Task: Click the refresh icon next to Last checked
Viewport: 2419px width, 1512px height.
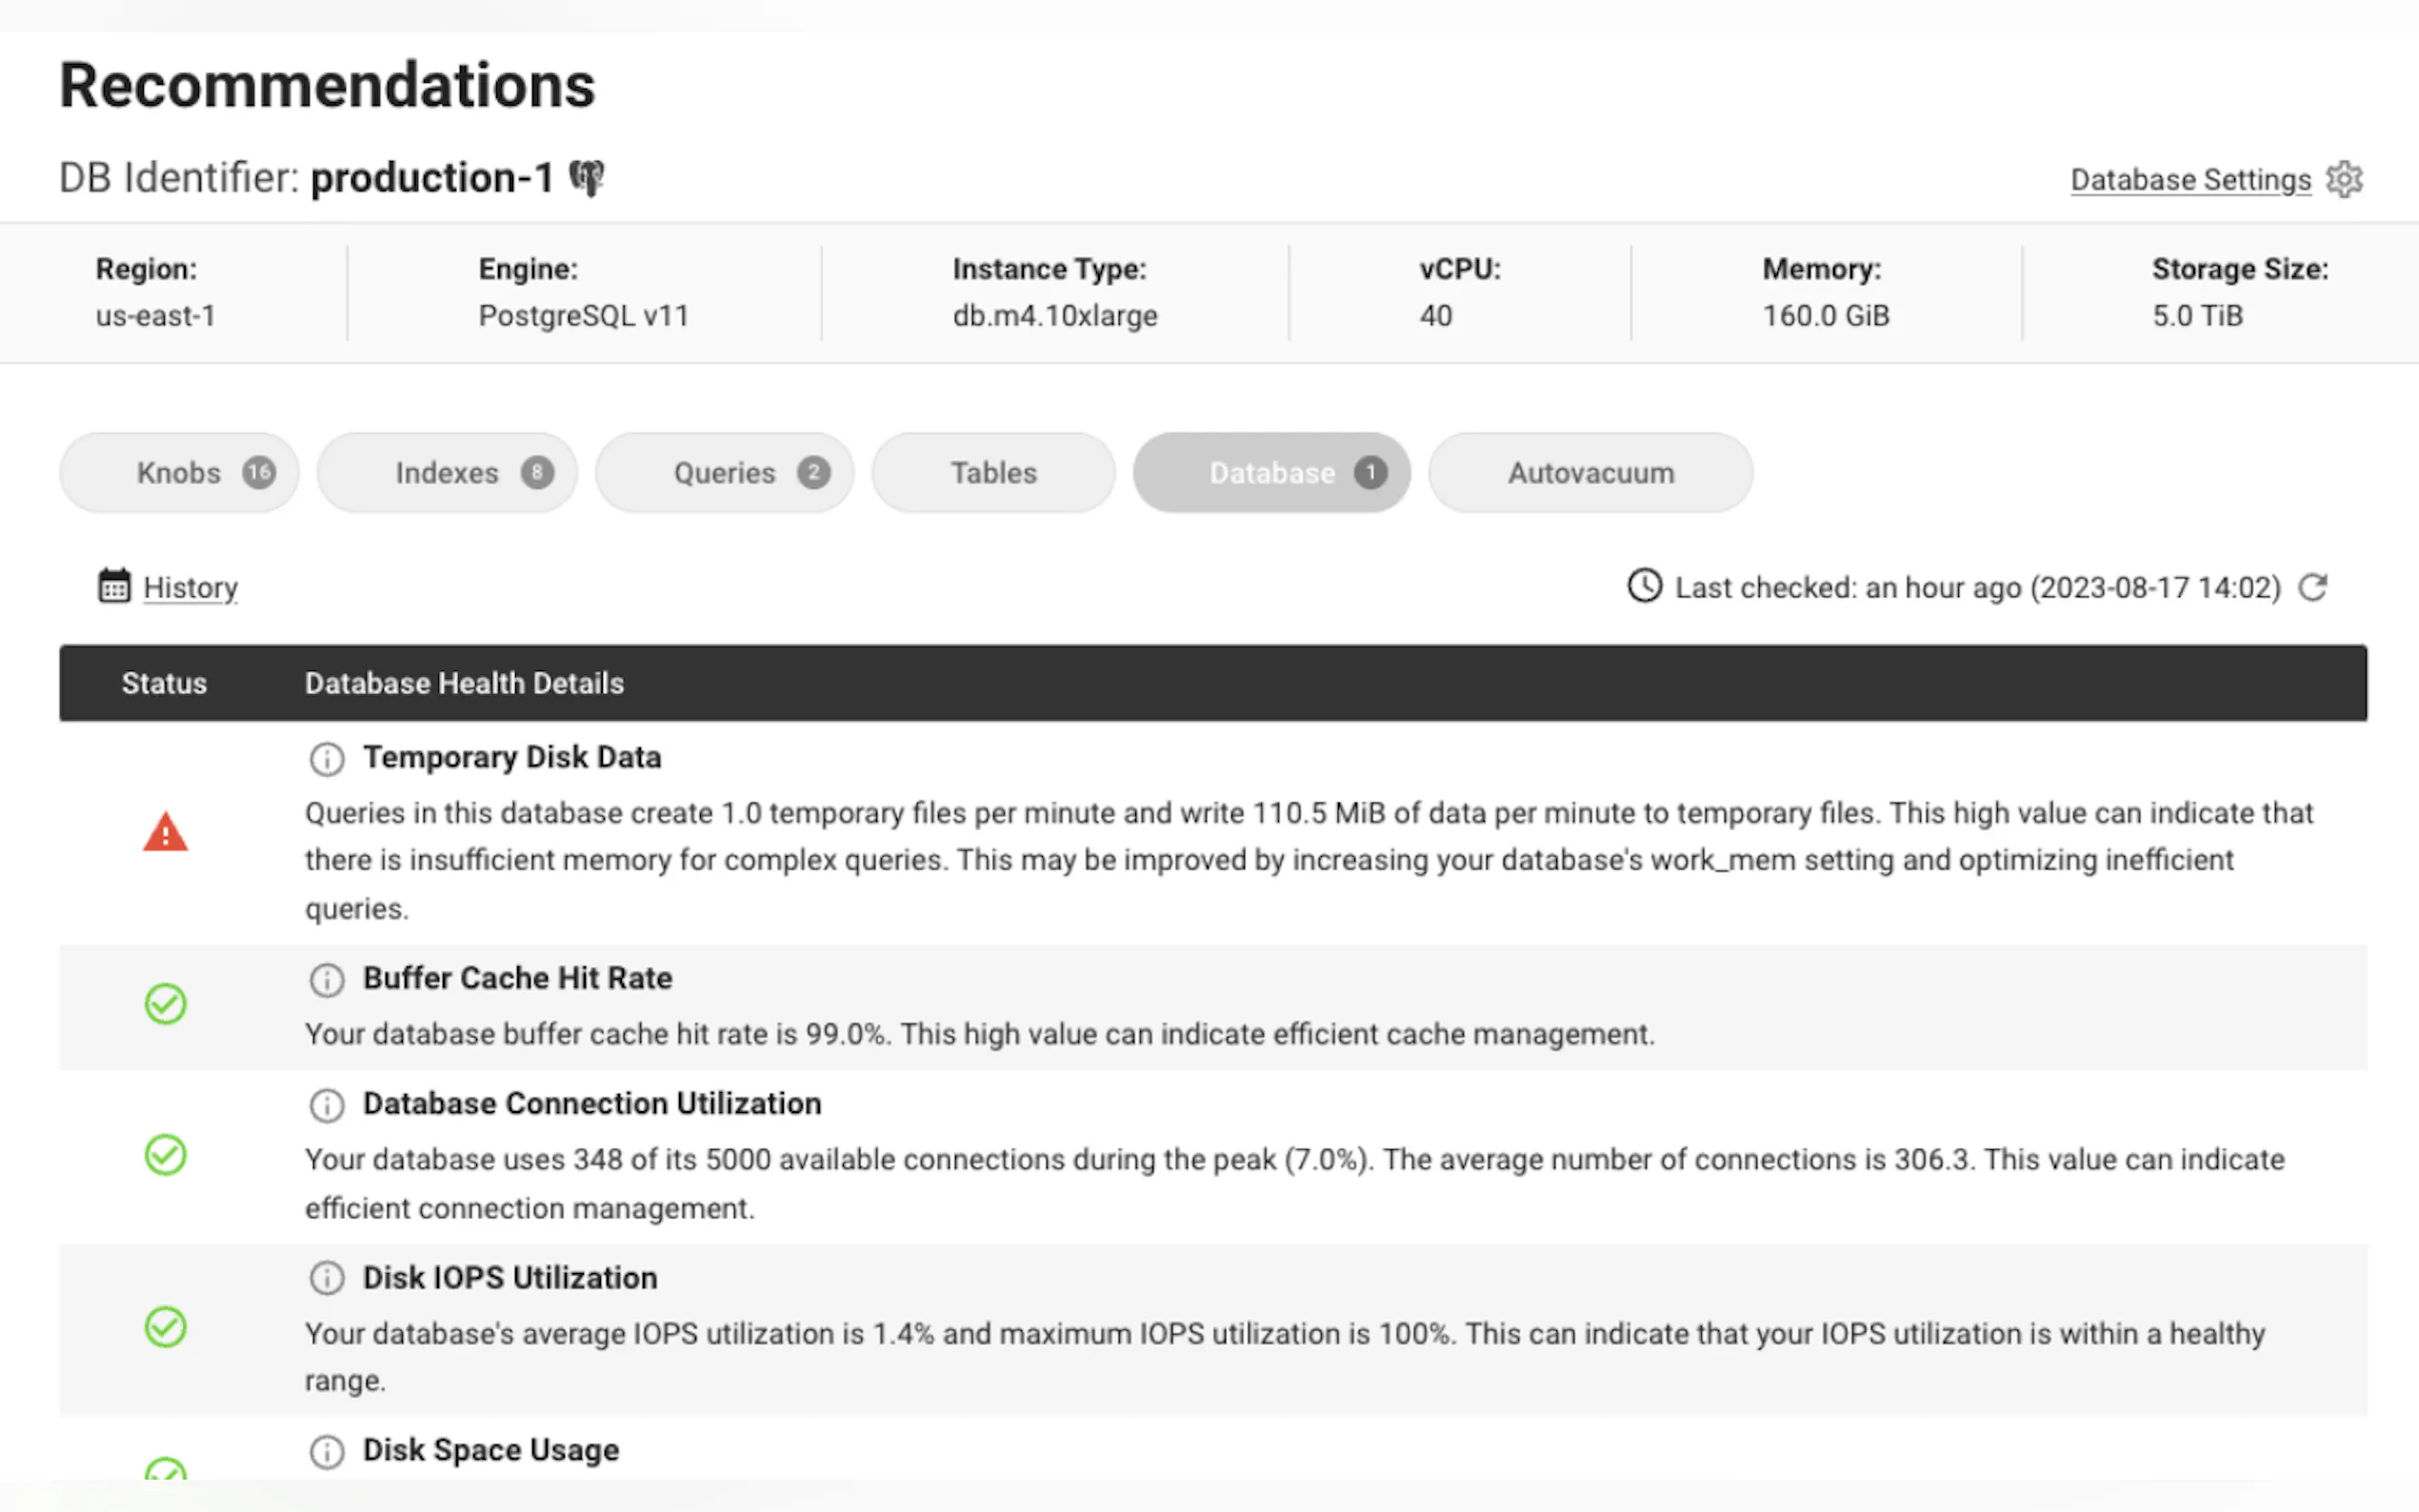Action: click(x=2313, y=587)
